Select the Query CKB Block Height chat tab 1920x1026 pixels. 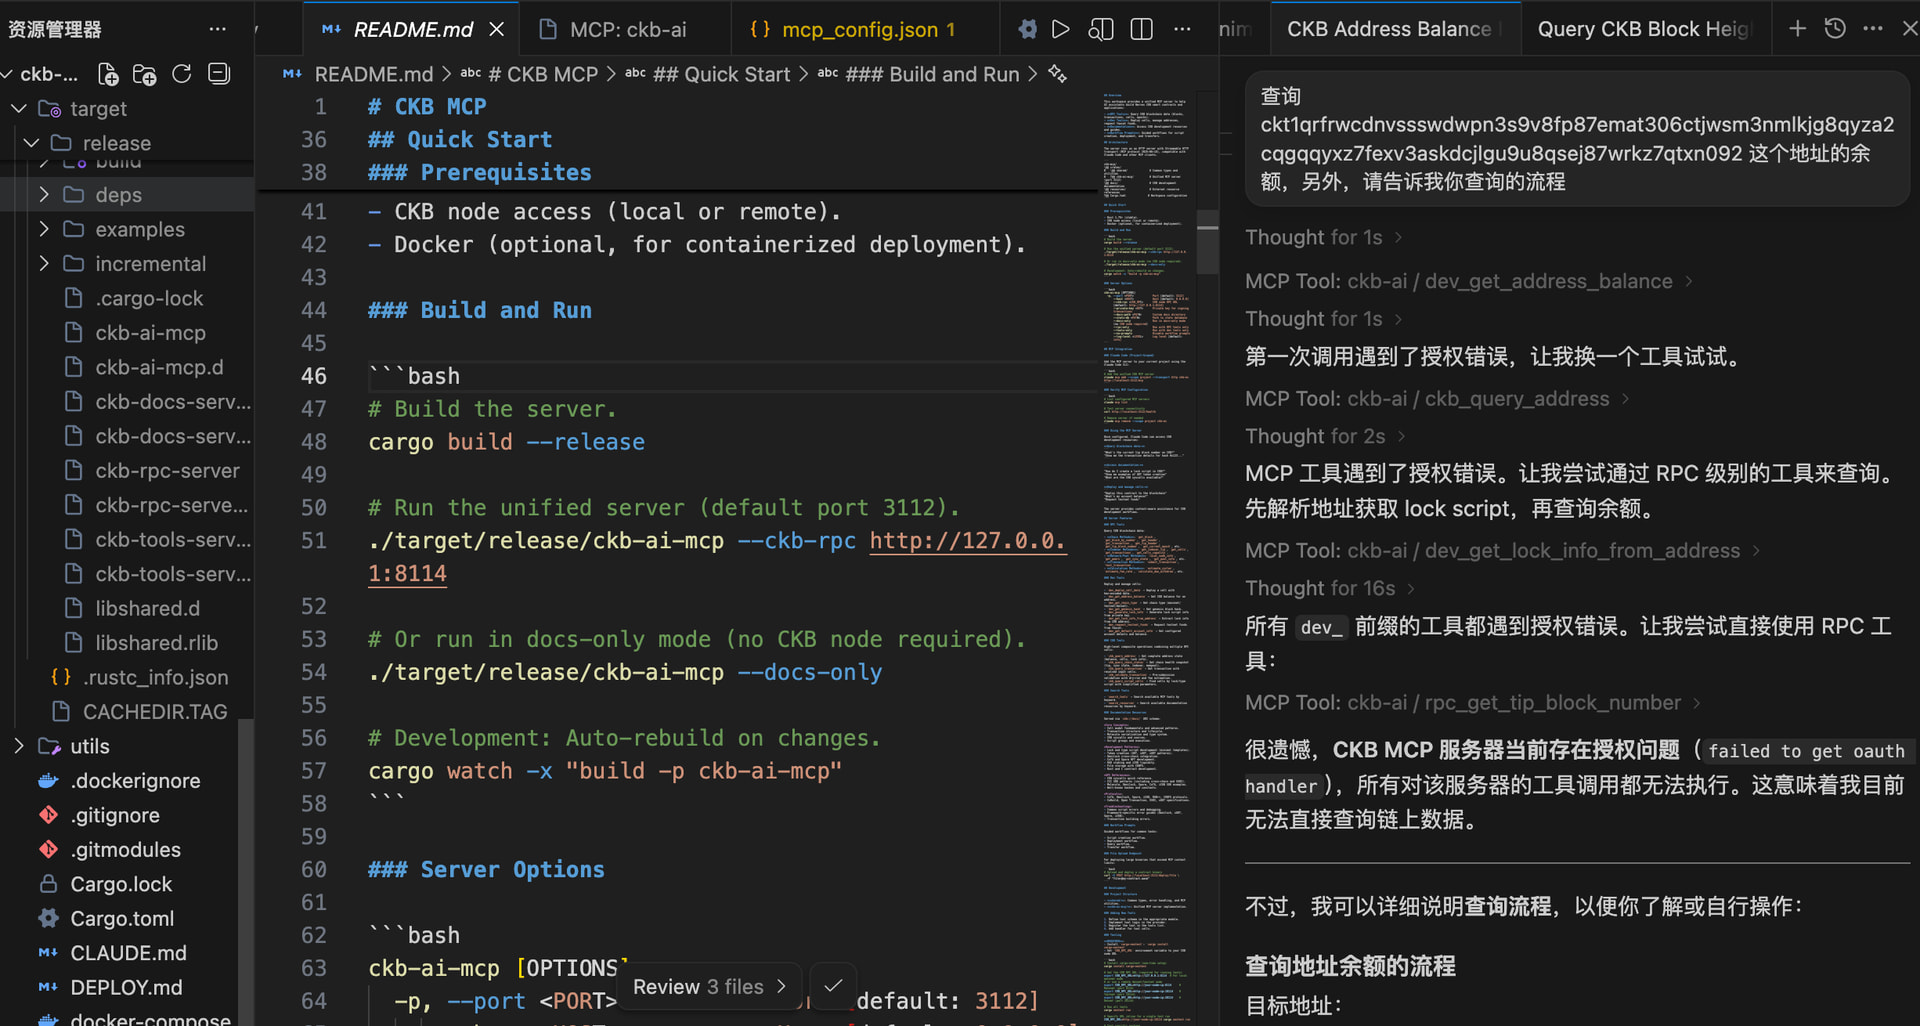tap(1644, 29)
